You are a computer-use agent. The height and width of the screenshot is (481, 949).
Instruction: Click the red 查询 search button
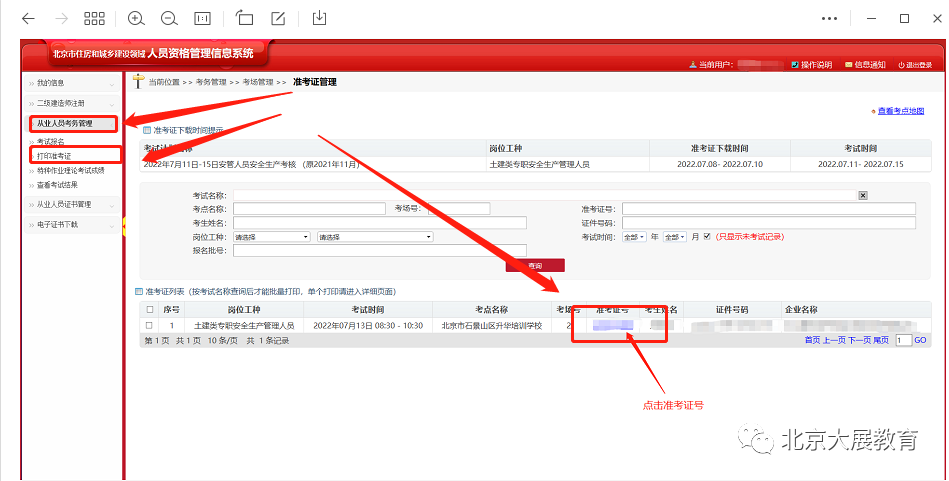[535, 266]
